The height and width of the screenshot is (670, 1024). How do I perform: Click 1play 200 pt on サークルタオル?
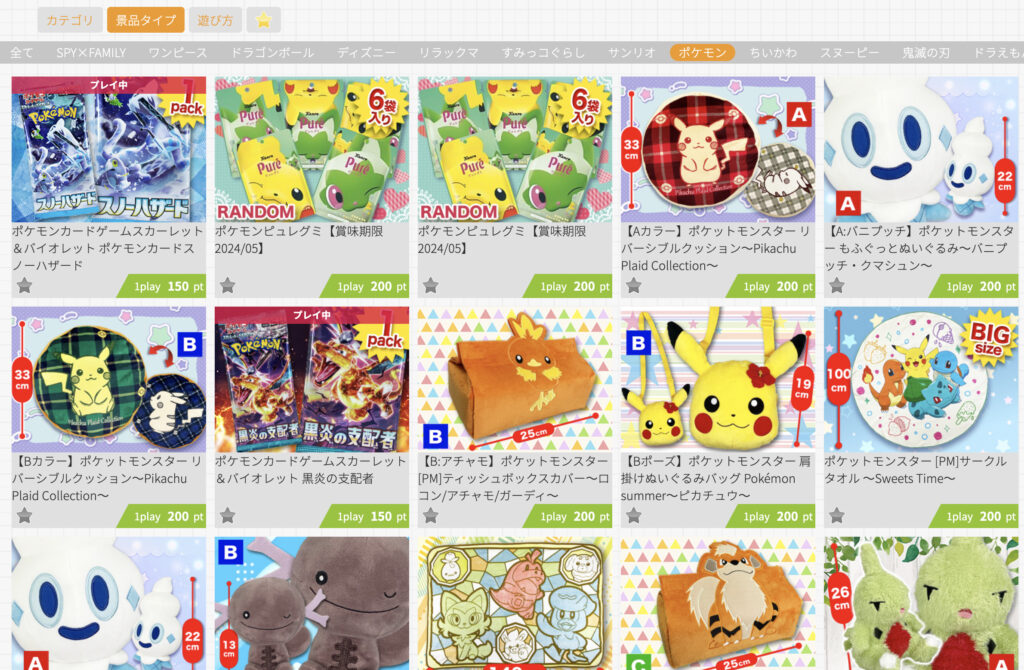tap(974, 517)
